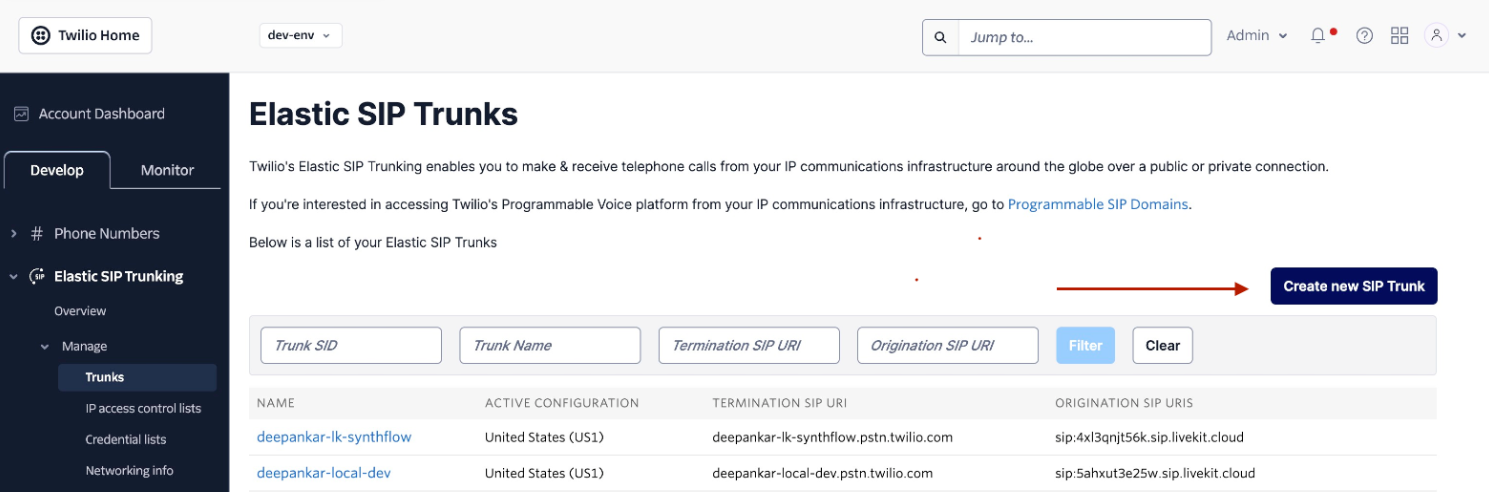Focus the Jump to search field
Screen dimensions: 1489x492
1084,37
